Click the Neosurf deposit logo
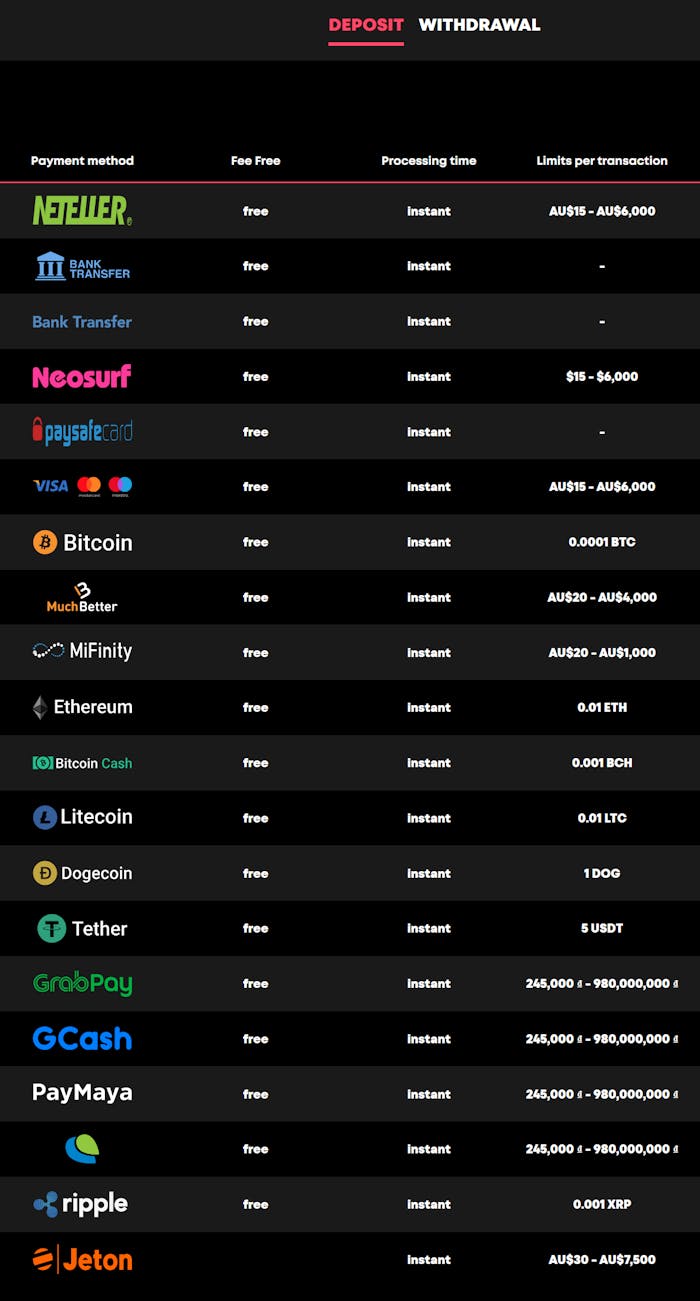 click(x=81, y=377)
